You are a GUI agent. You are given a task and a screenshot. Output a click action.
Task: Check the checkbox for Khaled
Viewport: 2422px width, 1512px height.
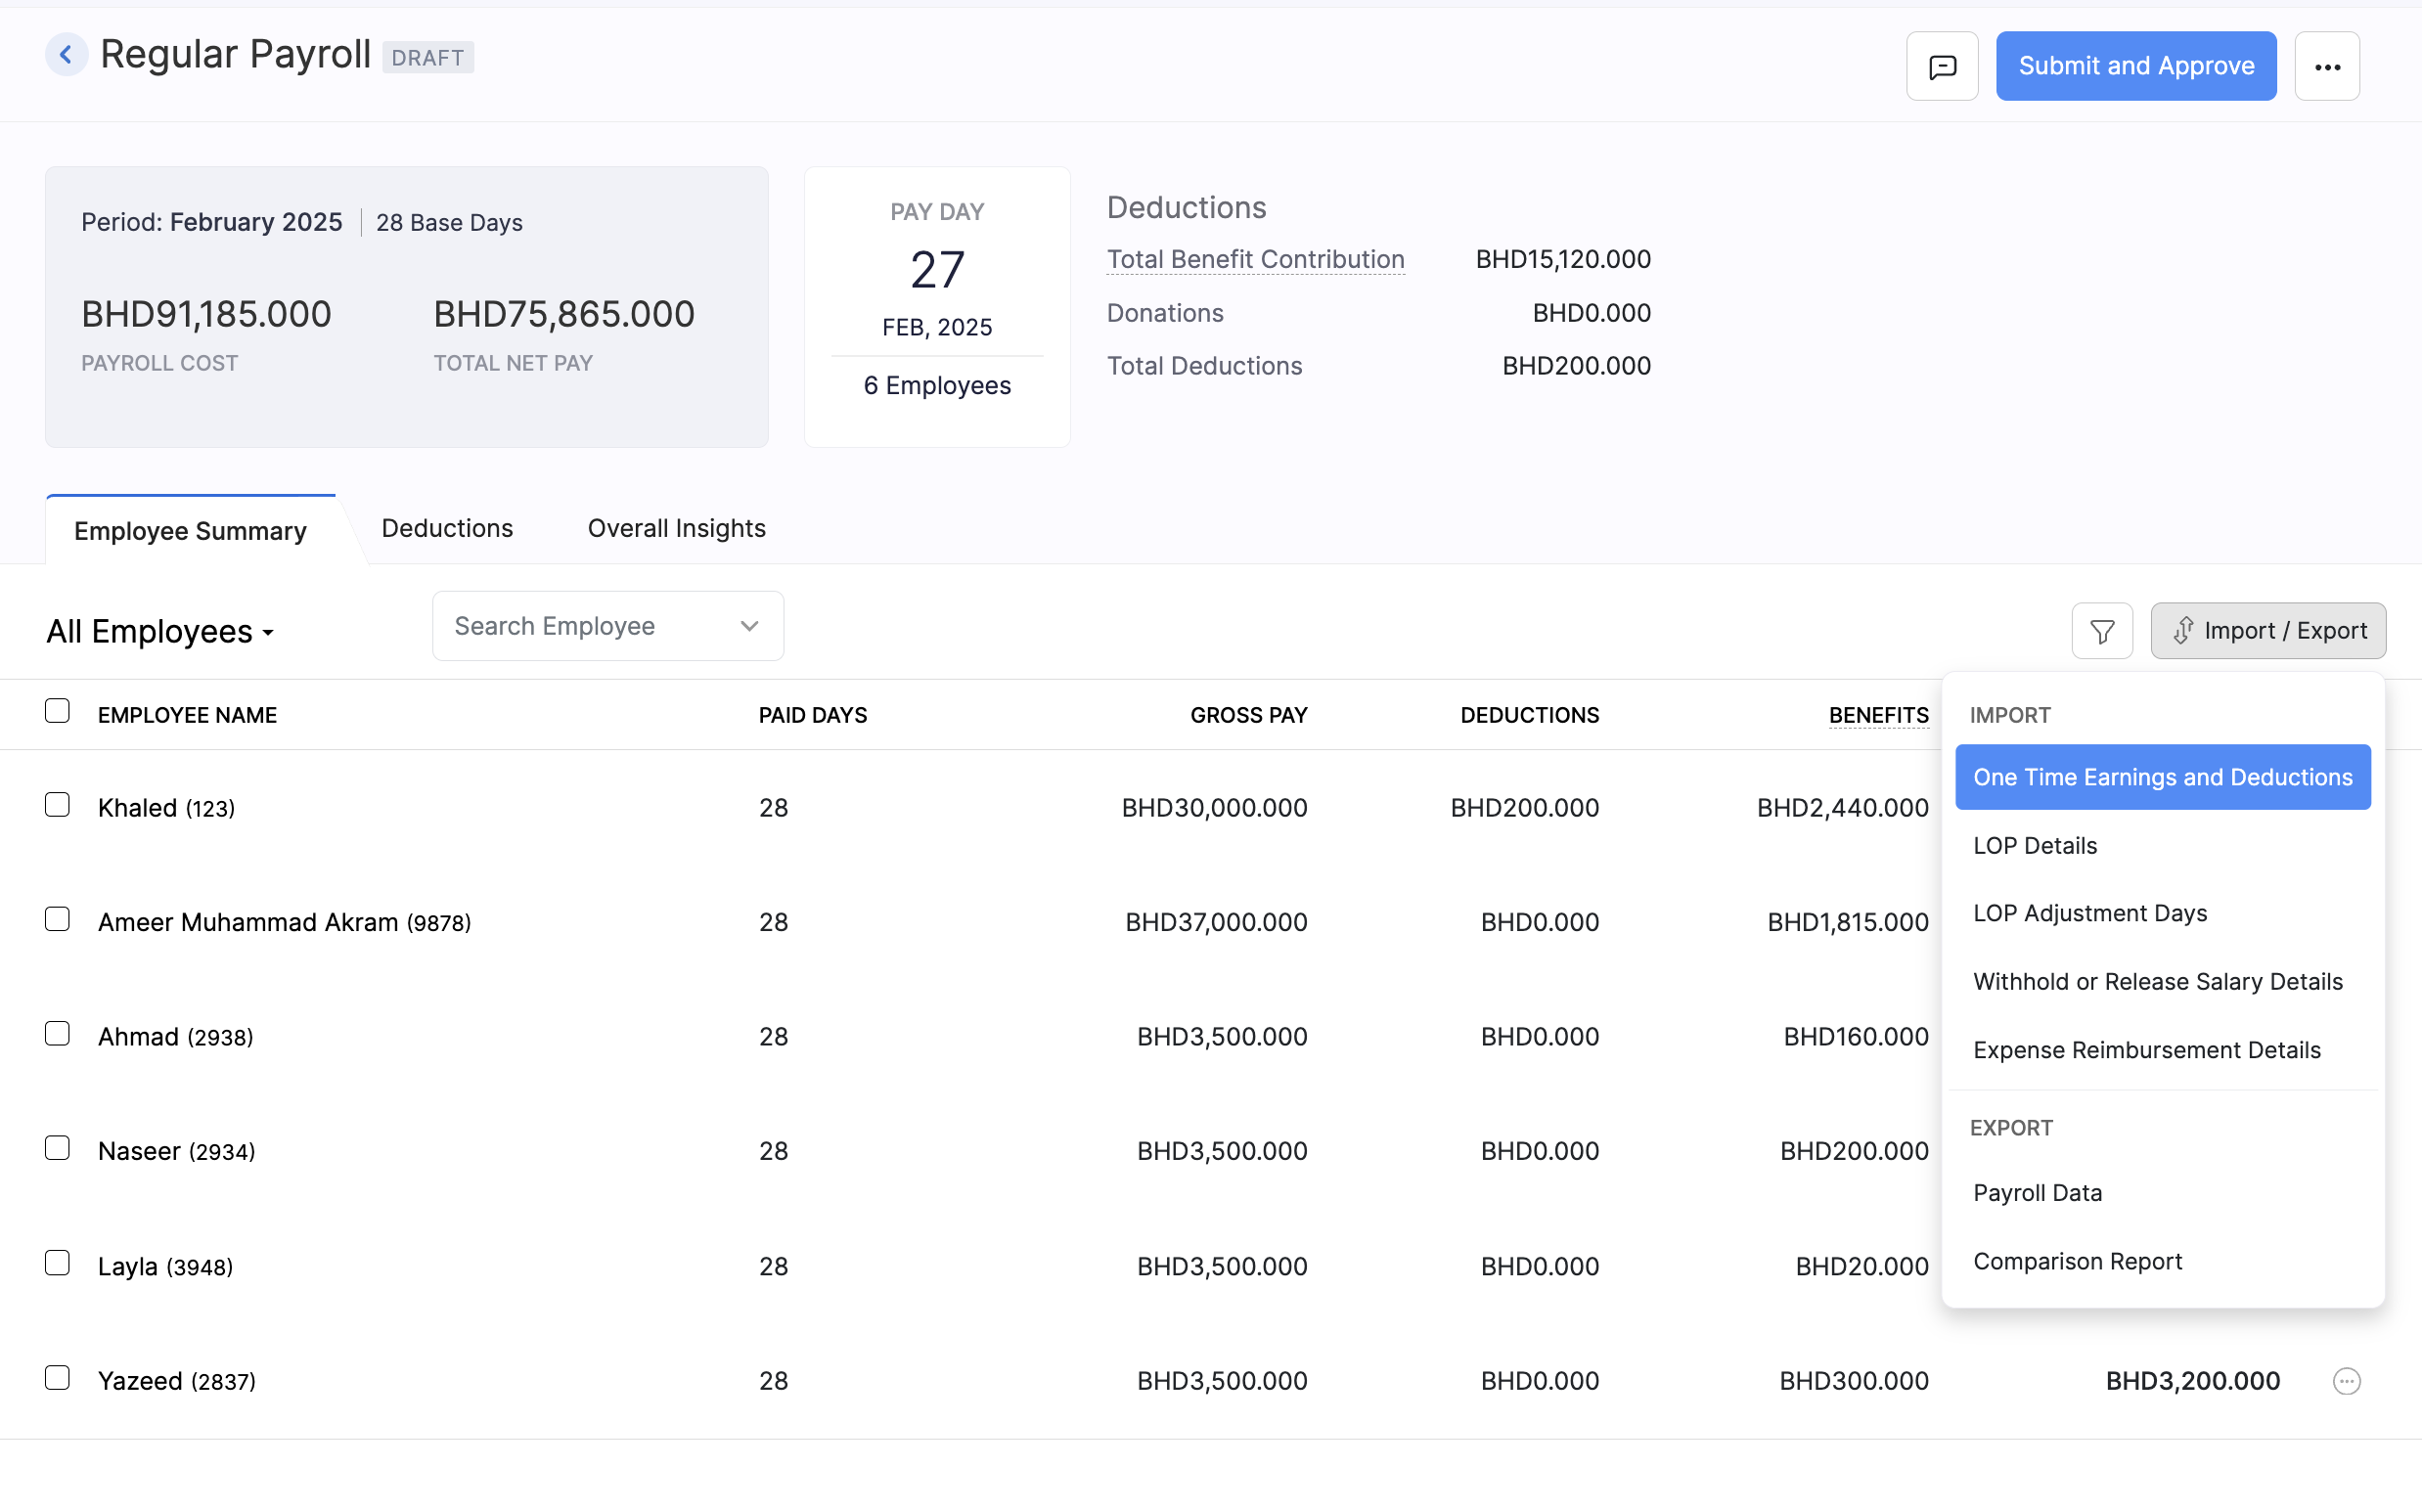57,804
